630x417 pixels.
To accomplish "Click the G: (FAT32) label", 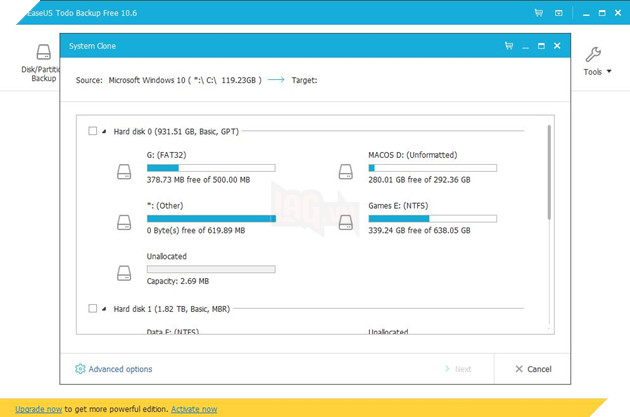I will (166, 155).
